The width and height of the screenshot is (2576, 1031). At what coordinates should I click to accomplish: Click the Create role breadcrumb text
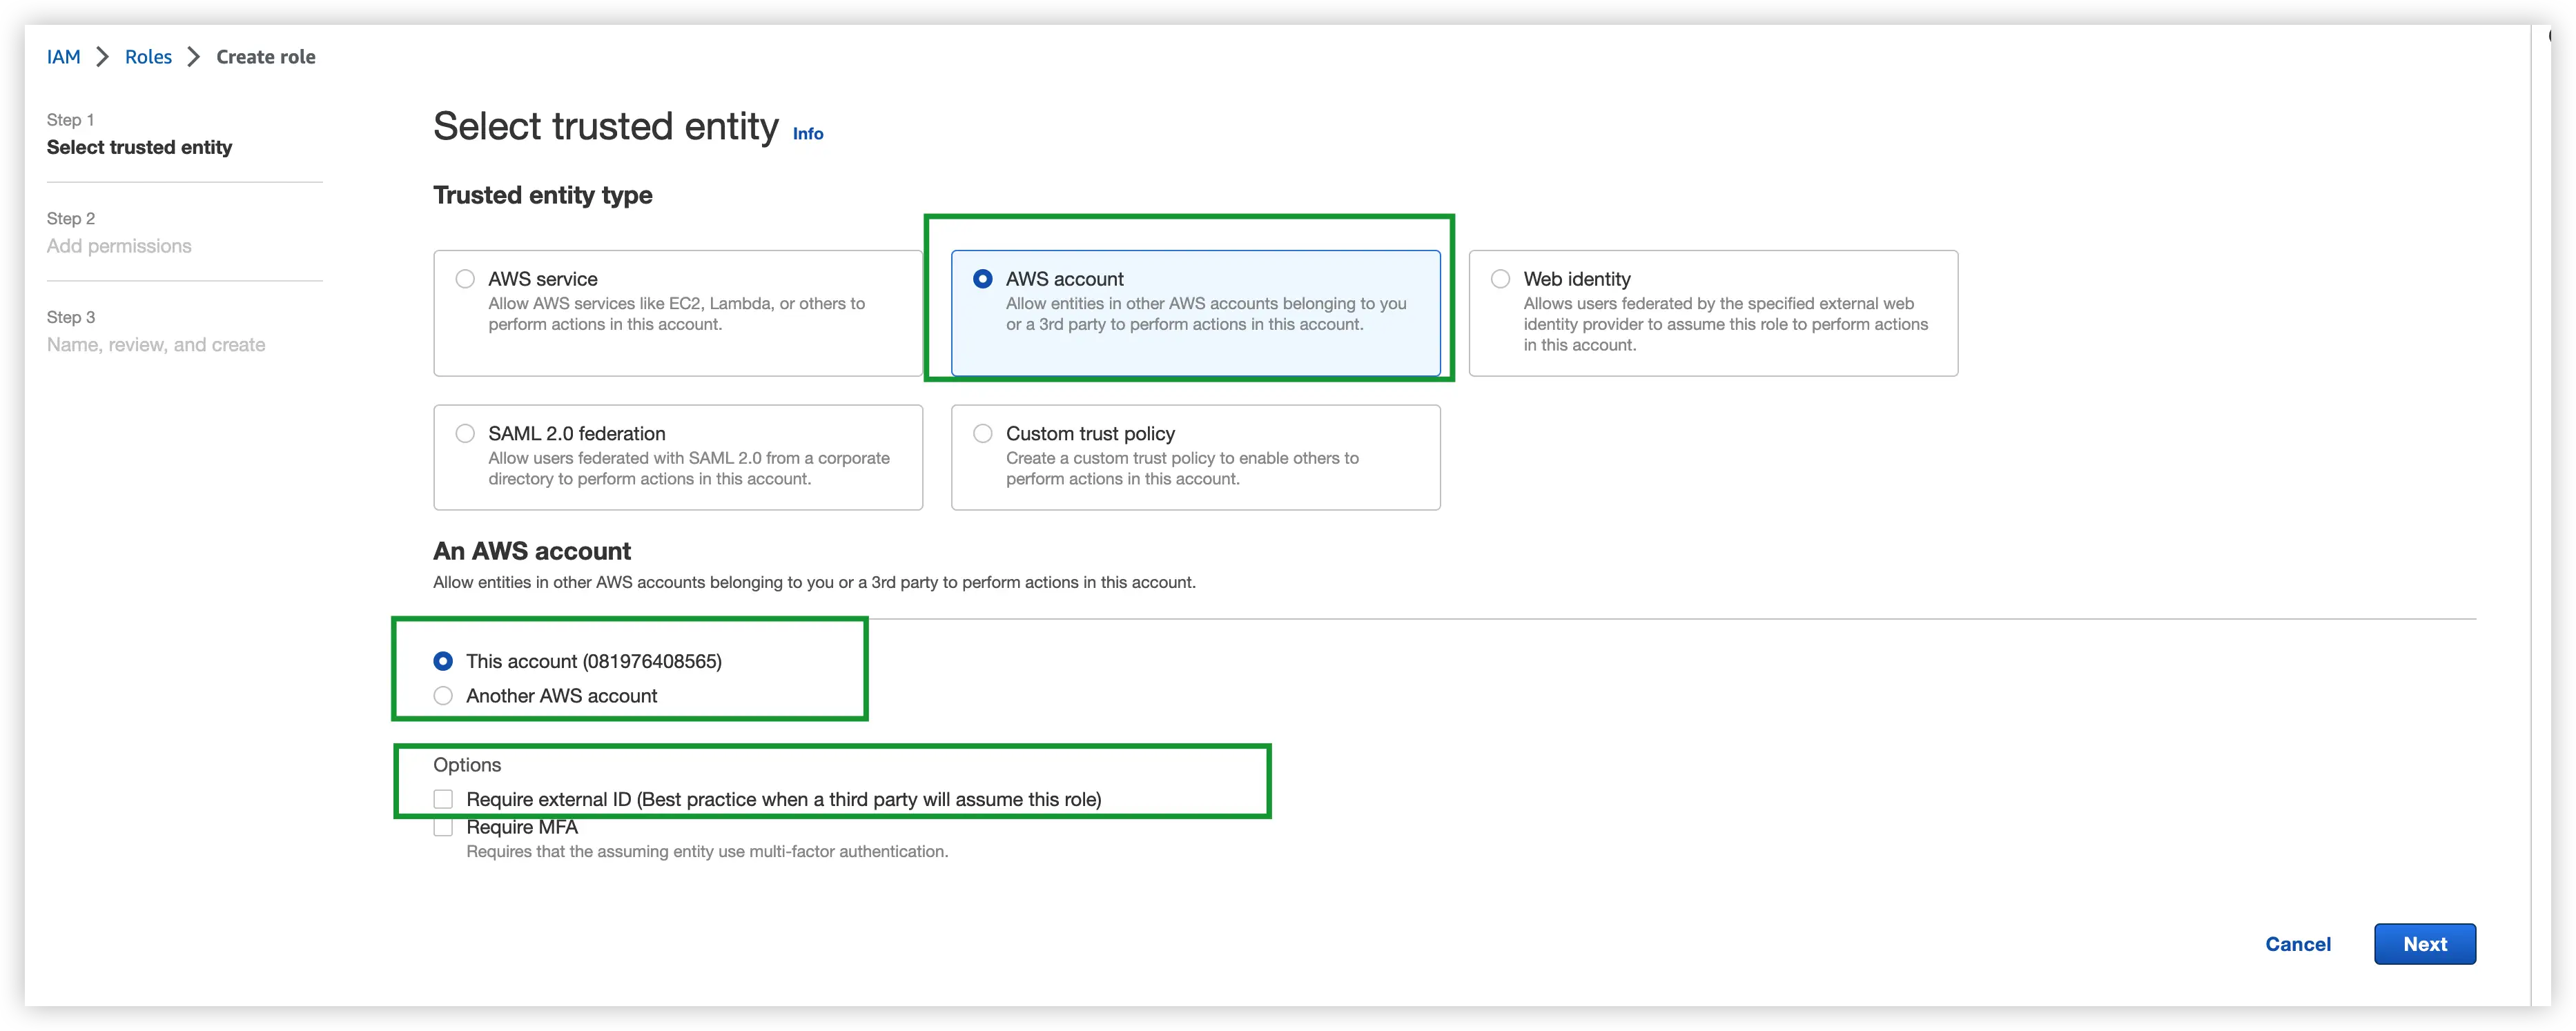(266, 57)
